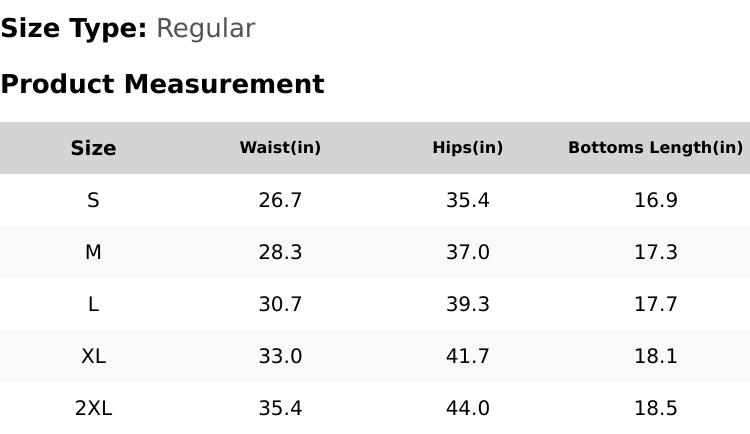Click bottoms length 16.9 for size S
750x434 pixels.
point(655,200)
